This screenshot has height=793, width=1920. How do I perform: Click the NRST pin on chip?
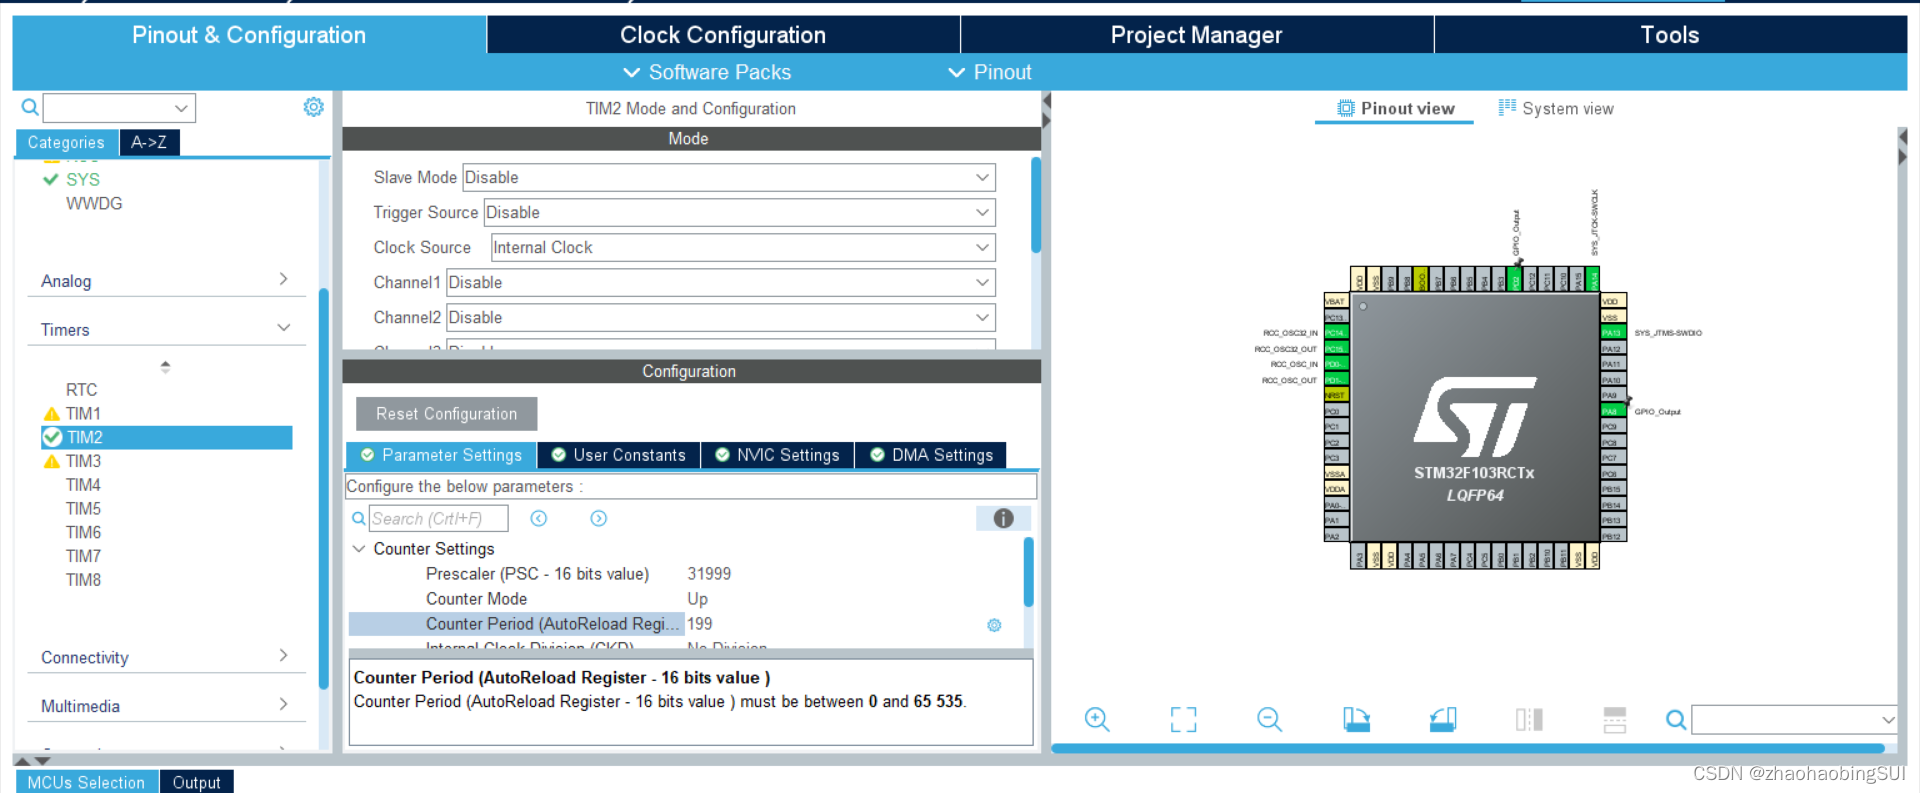click(1336, 396)
